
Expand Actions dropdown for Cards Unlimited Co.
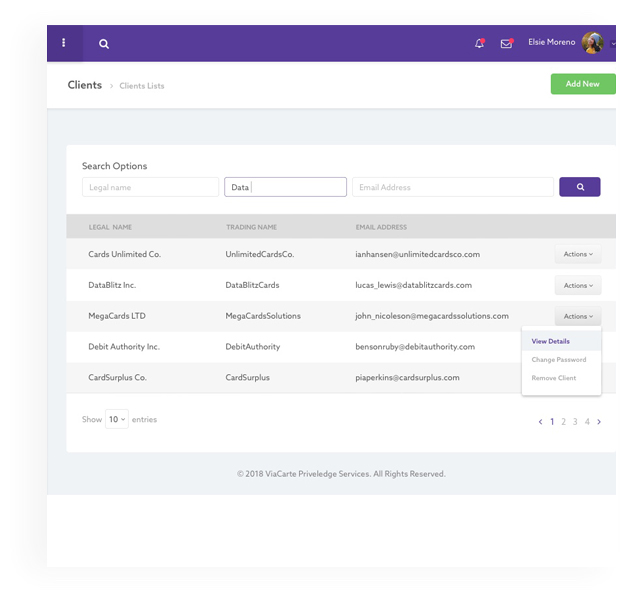pyautogui.click(x=577, y=255)
